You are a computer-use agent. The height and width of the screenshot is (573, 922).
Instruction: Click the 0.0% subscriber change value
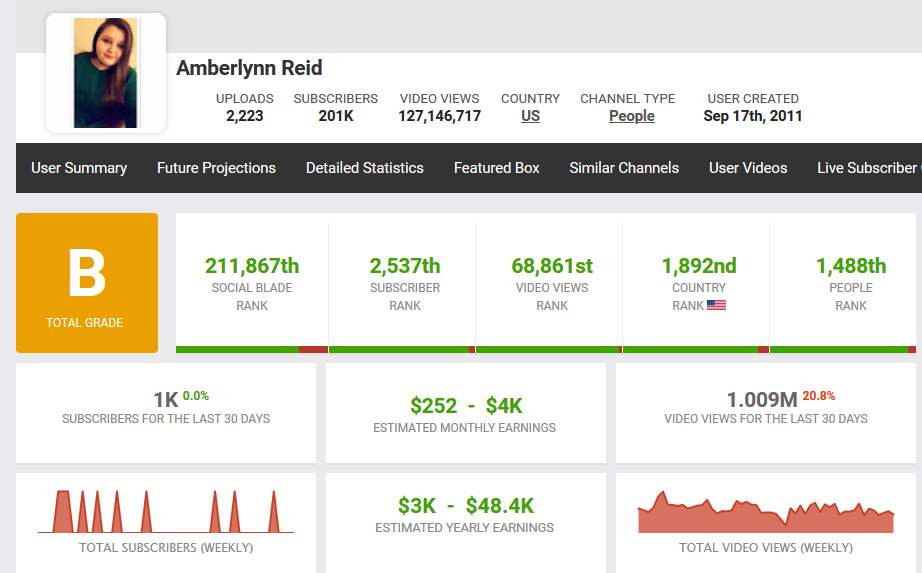click(196, 396)
